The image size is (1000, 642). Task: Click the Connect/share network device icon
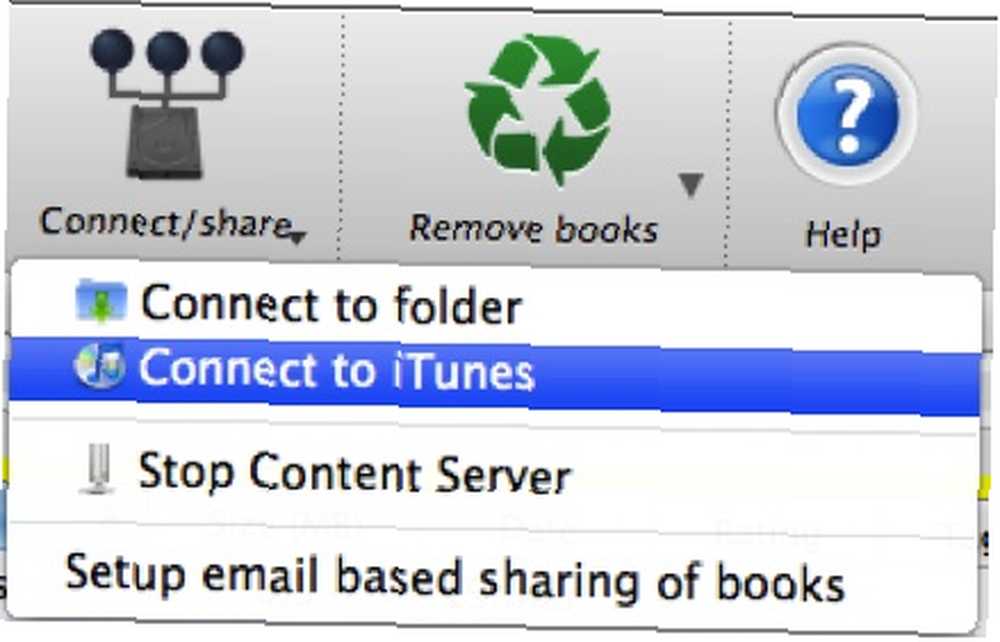pos(167,103)
